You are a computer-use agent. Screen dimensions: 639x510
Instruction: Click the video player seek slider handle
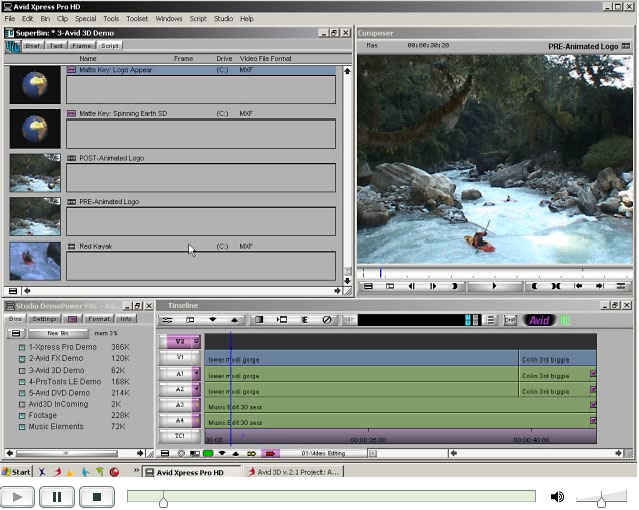pyautogui.click(x=163, y=499)
